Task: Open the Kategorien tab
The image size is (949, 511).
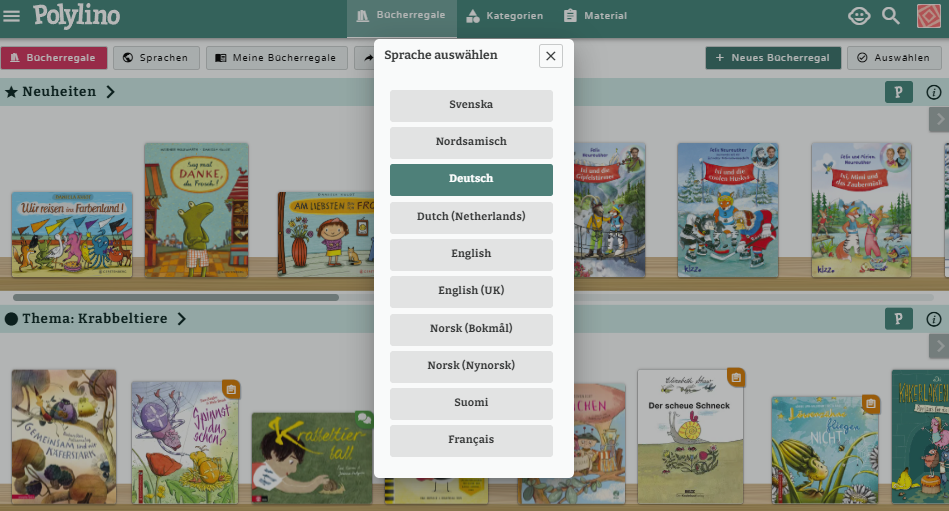Action: coord(505,16)
